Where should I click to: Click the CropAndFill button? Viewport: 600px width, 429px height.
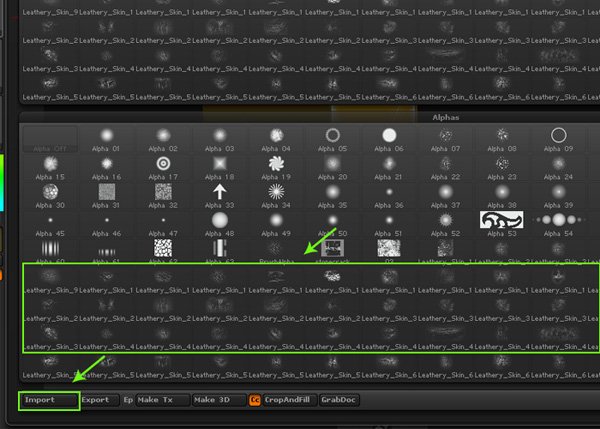pyautogui.click(x=290, y=400)
